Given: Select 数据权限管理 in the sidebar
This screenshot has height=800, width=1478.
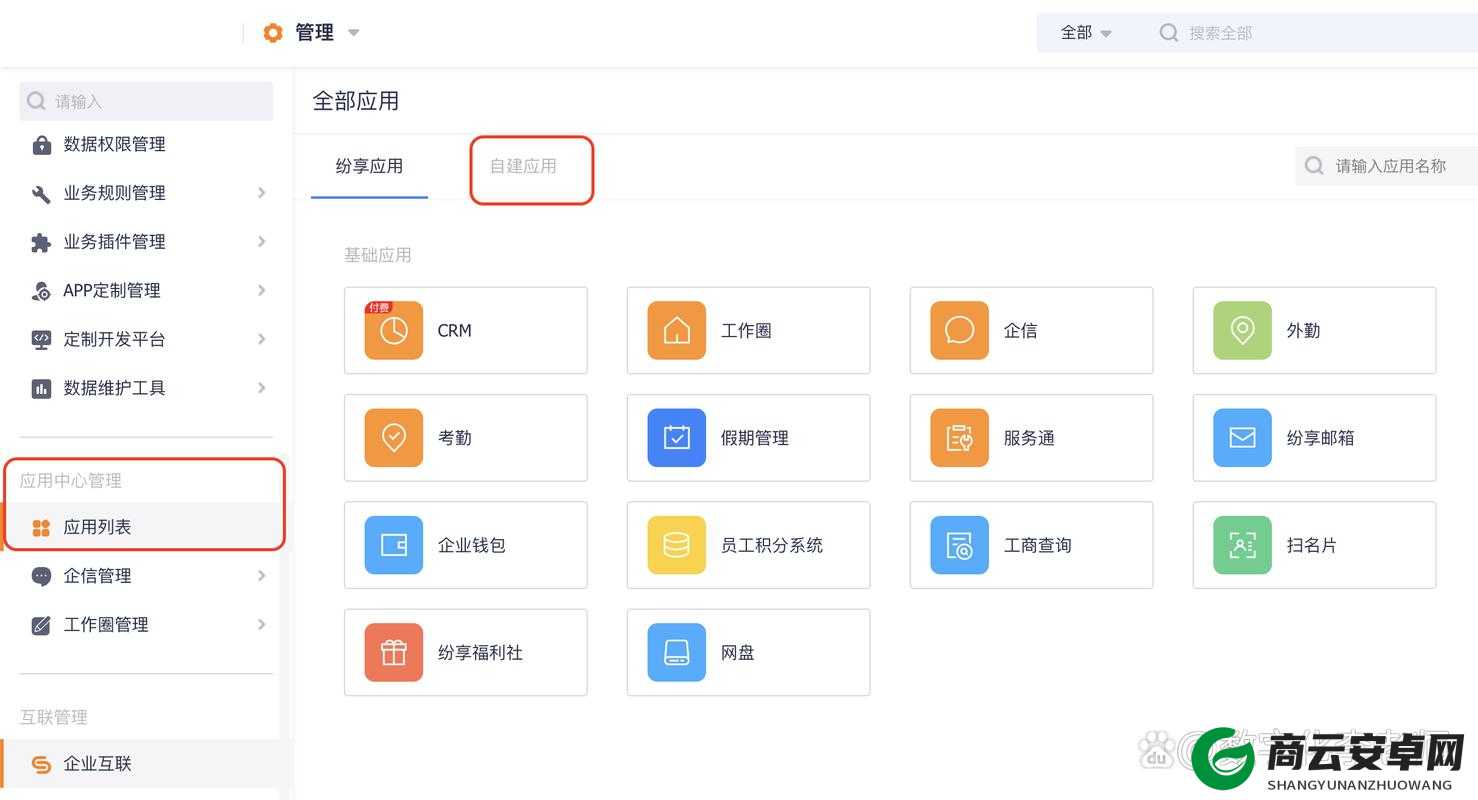Looking at the screenshot, I should point(146,144).
